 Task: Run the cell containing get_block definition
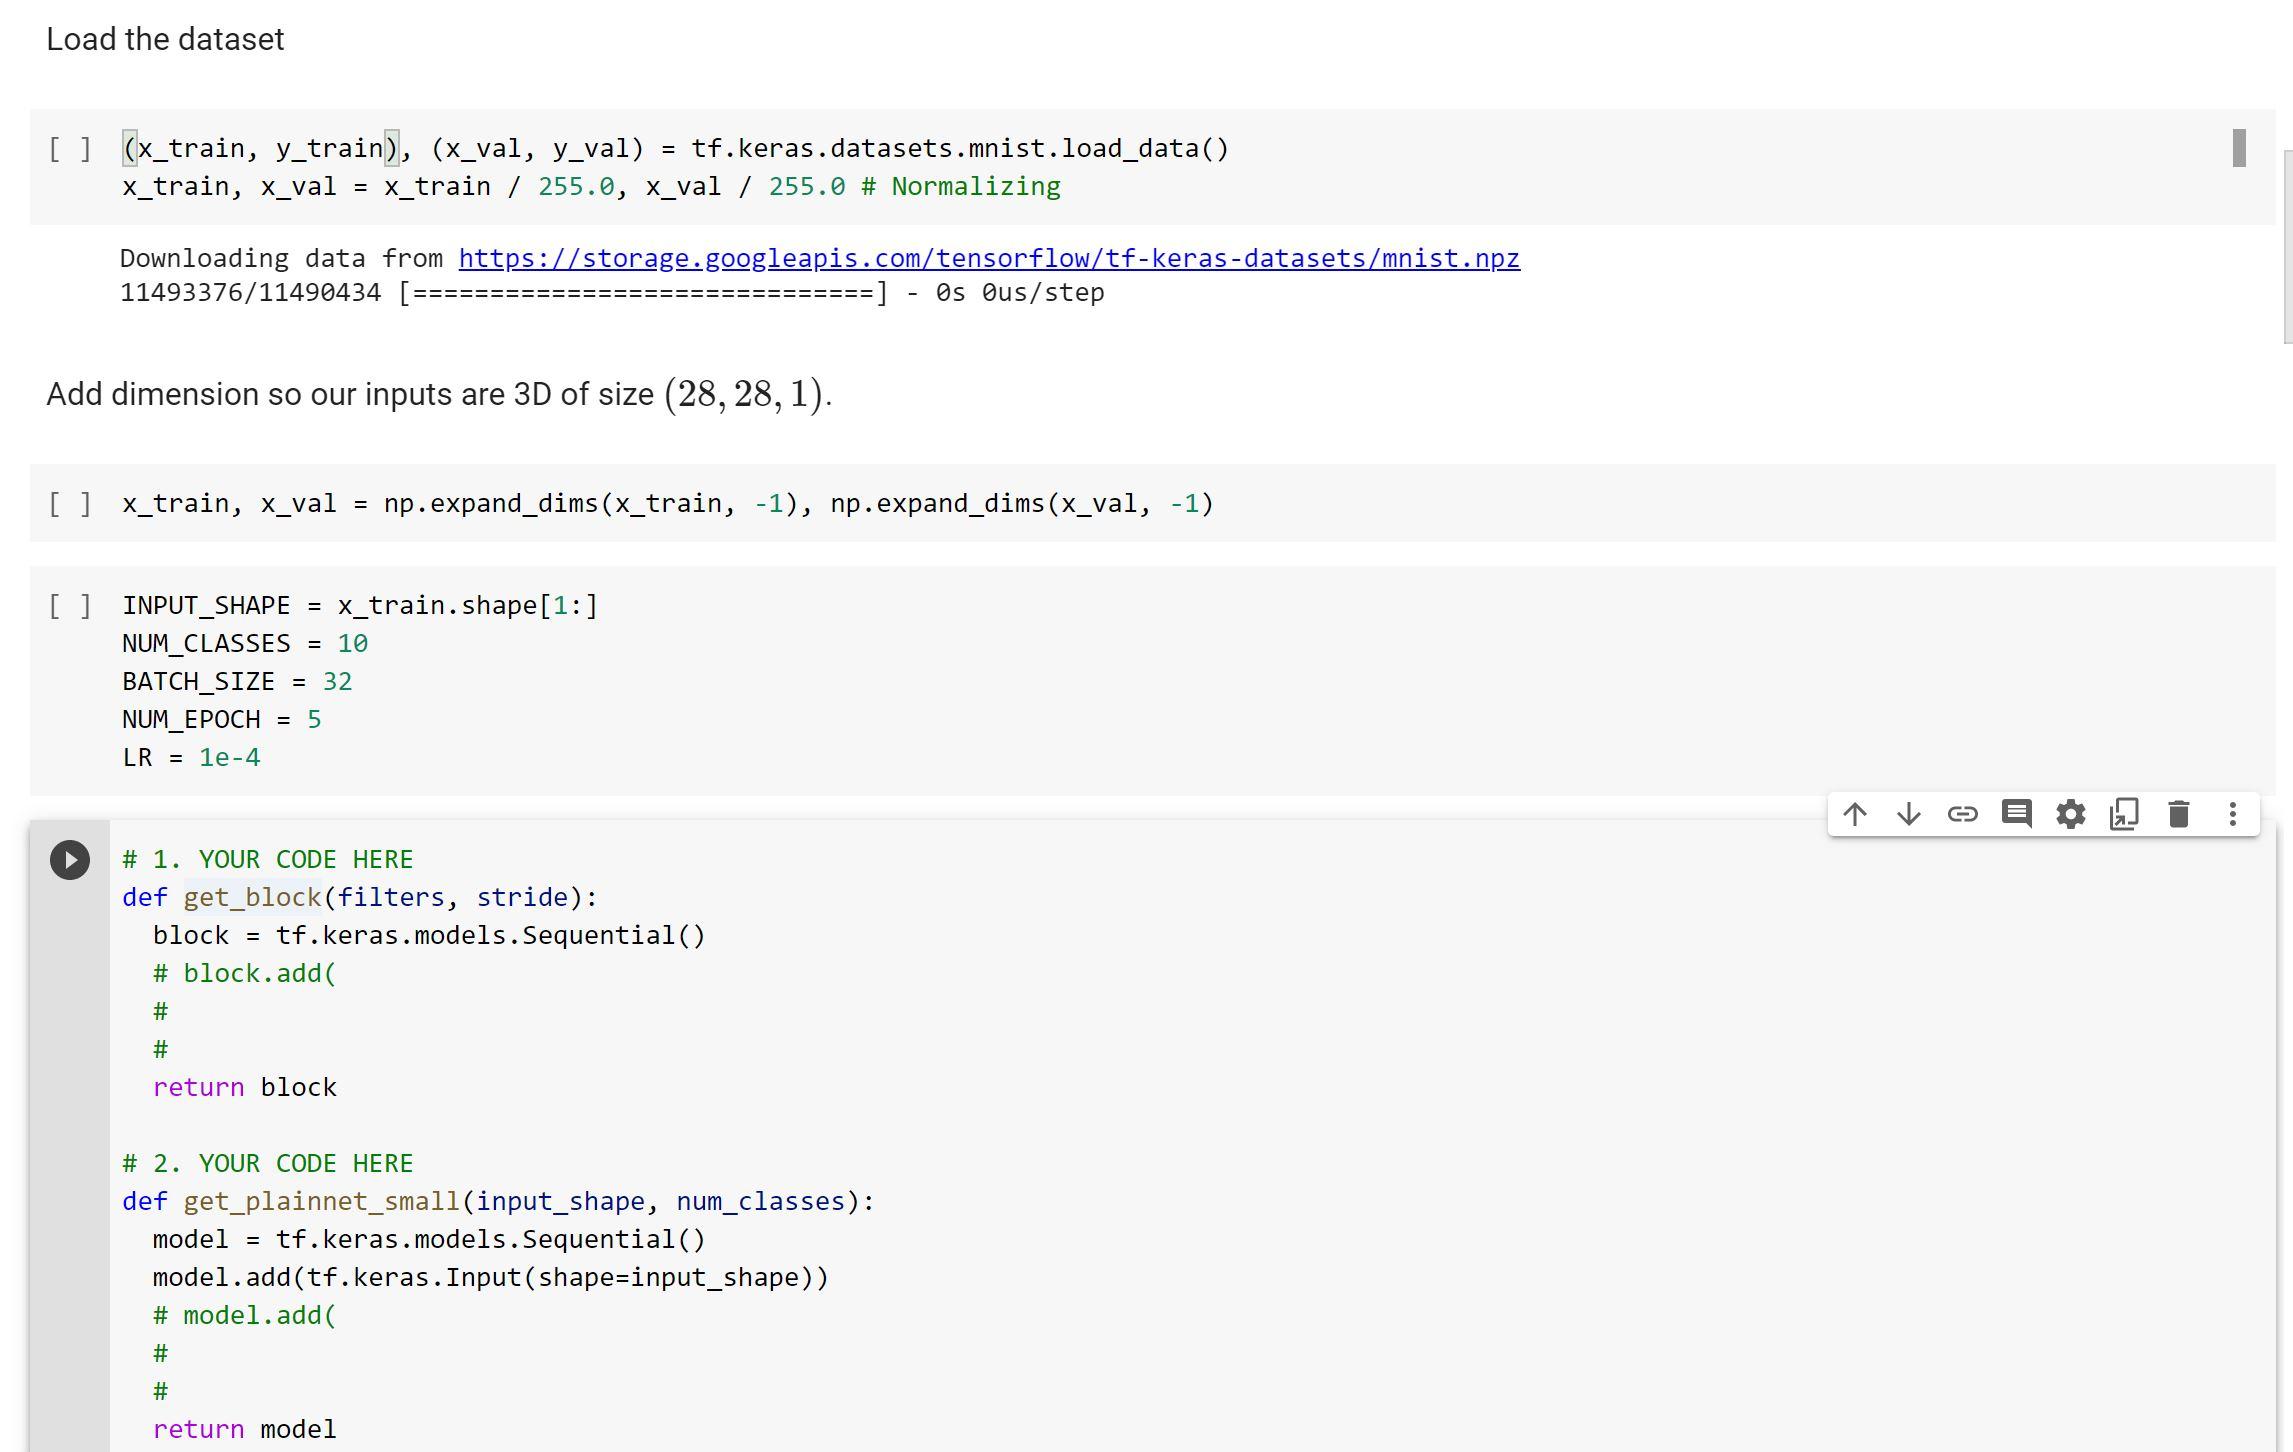[70, 857]
